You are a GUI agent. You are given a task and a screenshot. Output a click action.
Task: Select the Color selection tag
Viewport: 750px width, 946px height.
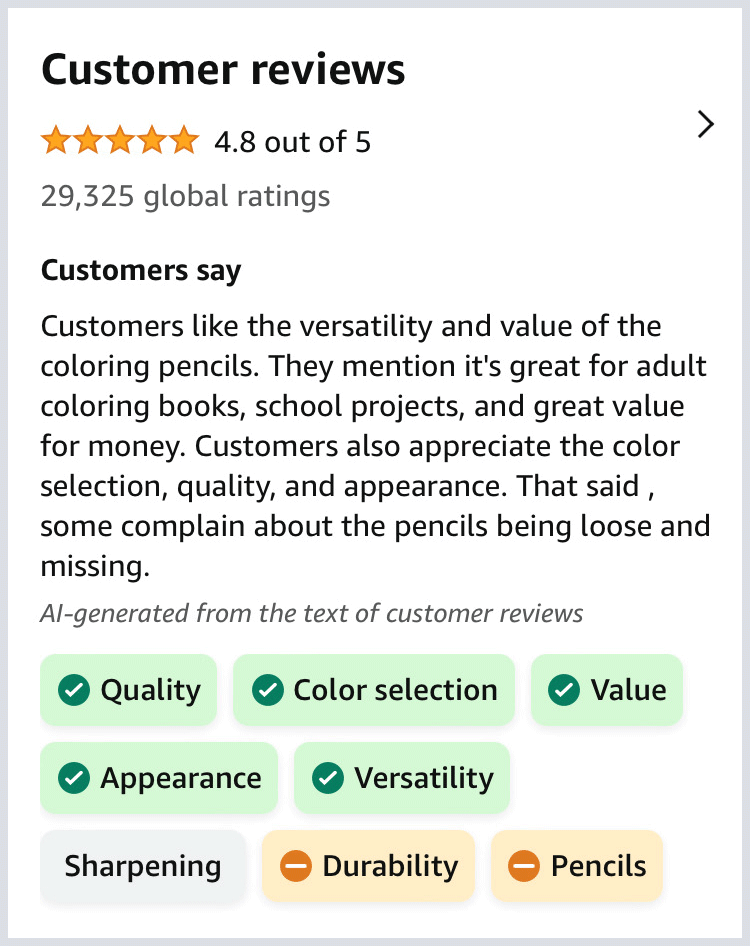tap(373, 689)
